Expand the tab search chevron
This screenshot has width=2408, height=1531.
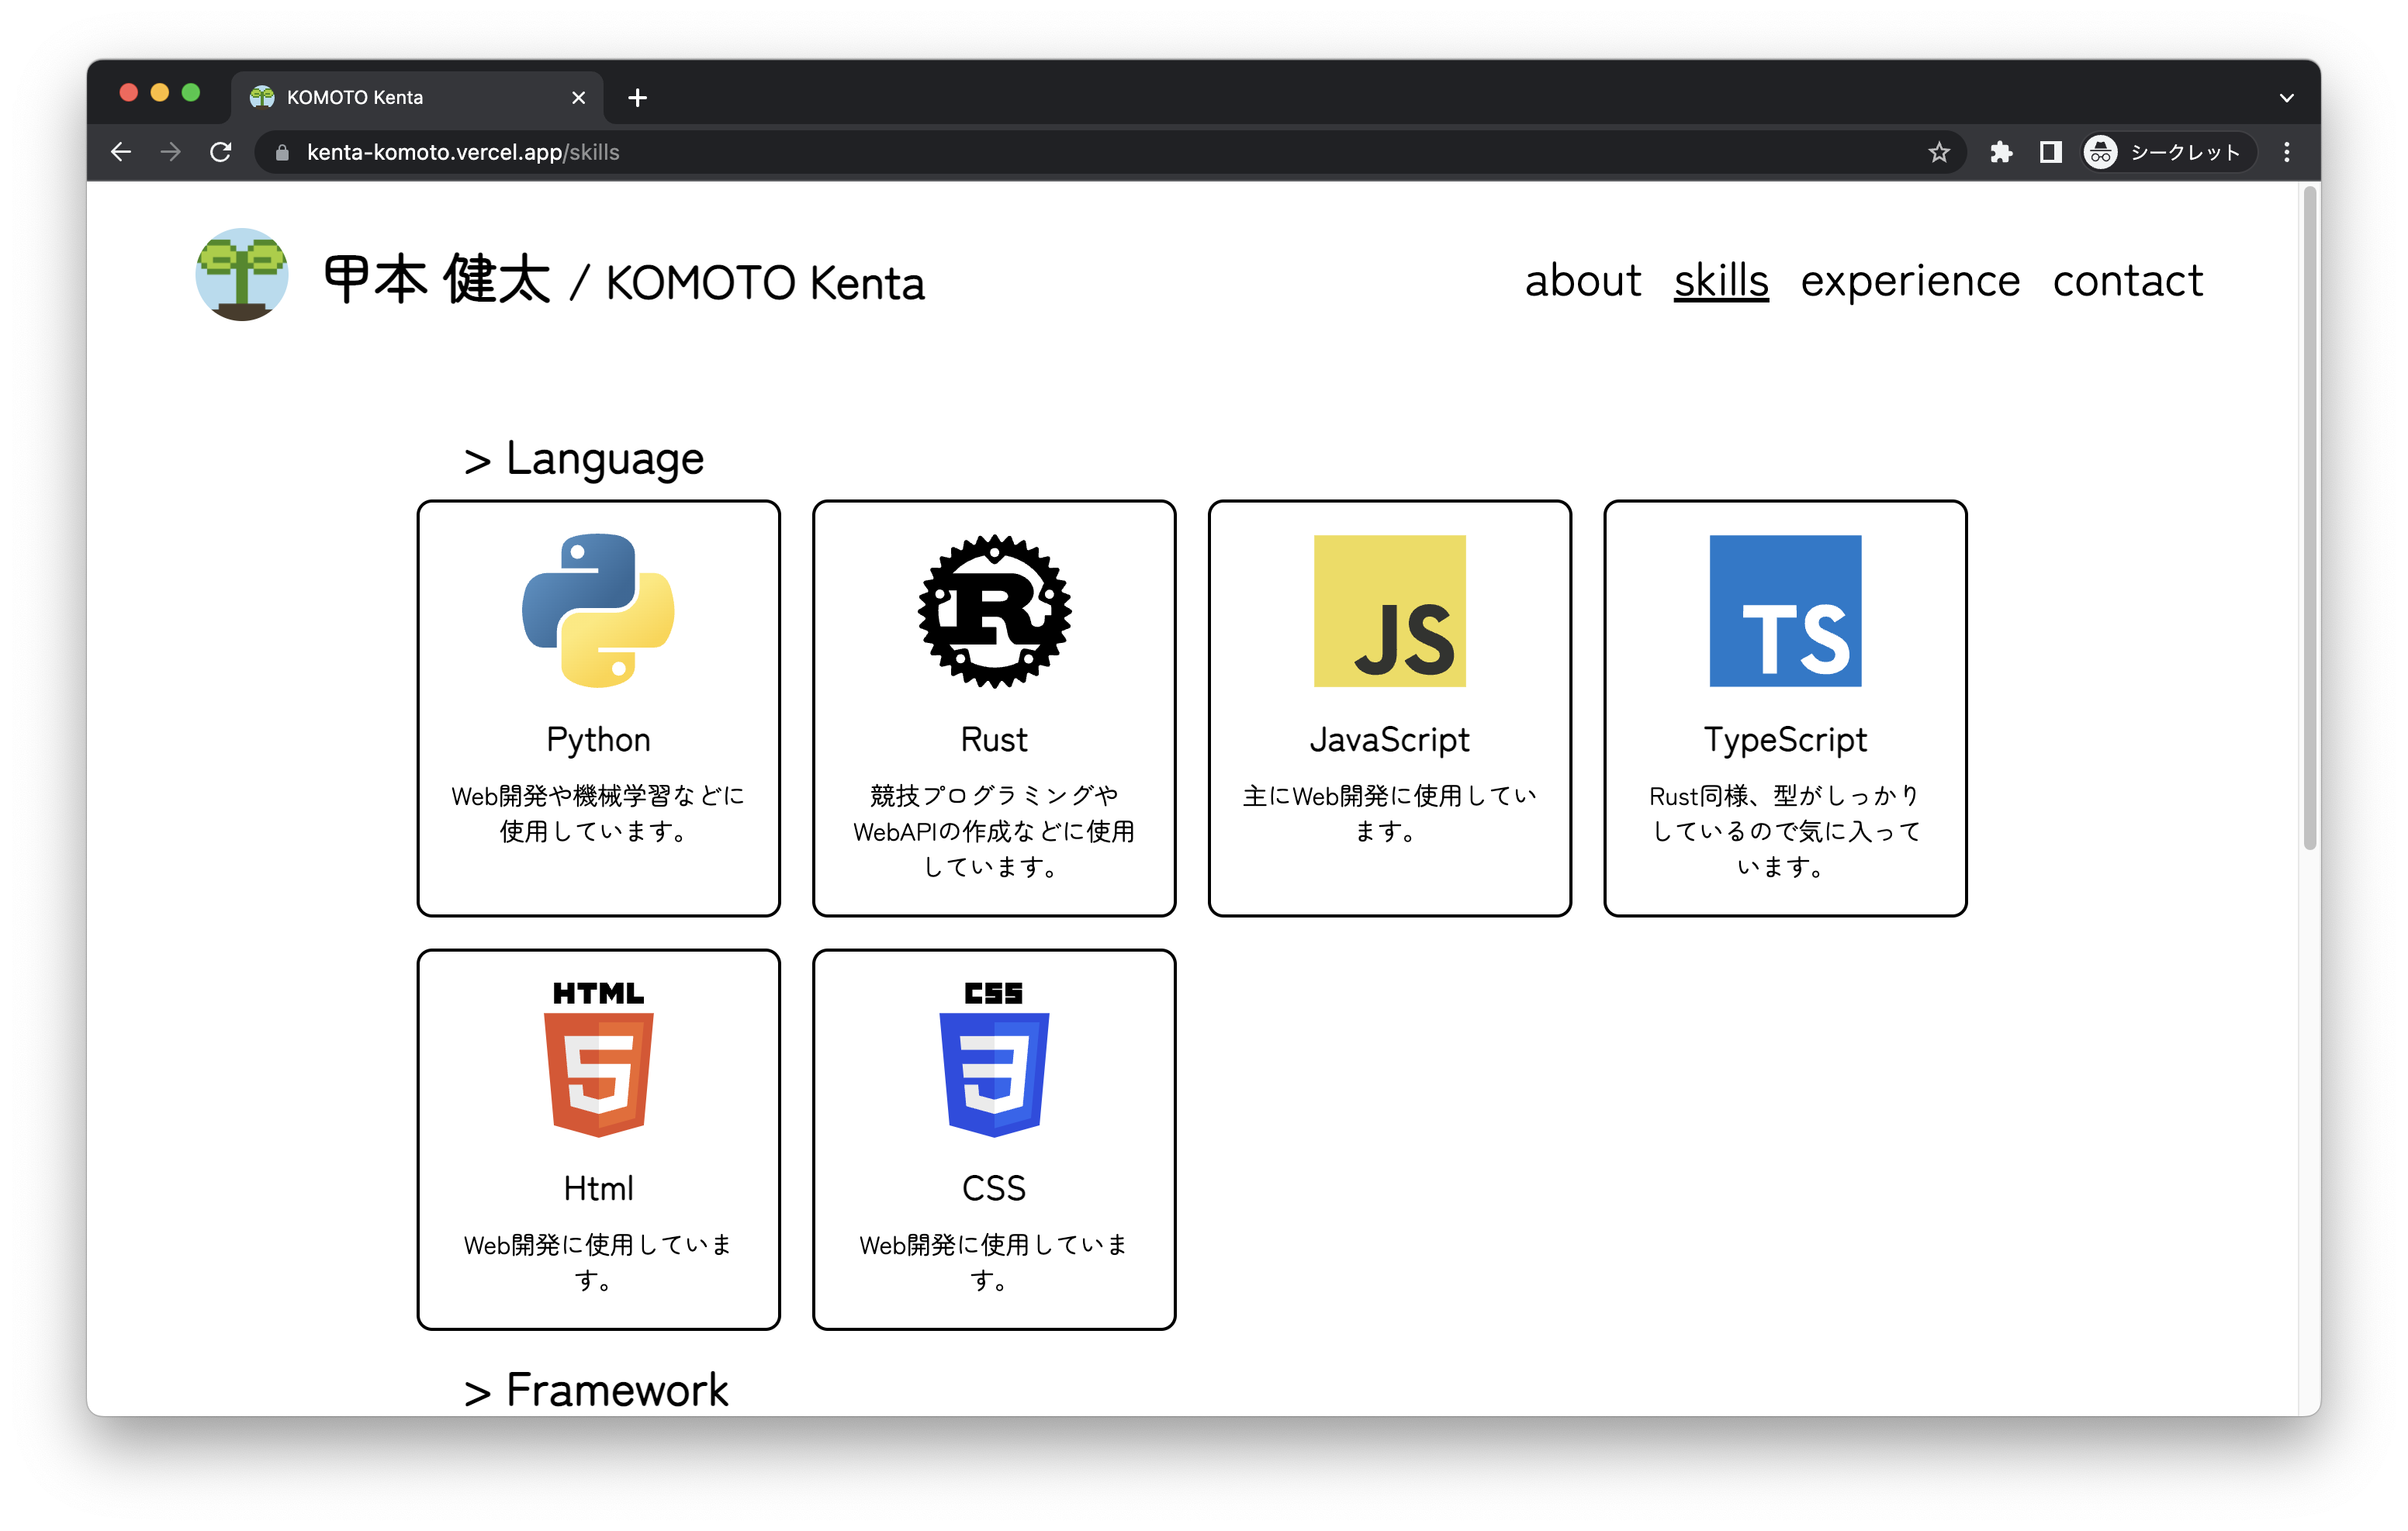2286,97
